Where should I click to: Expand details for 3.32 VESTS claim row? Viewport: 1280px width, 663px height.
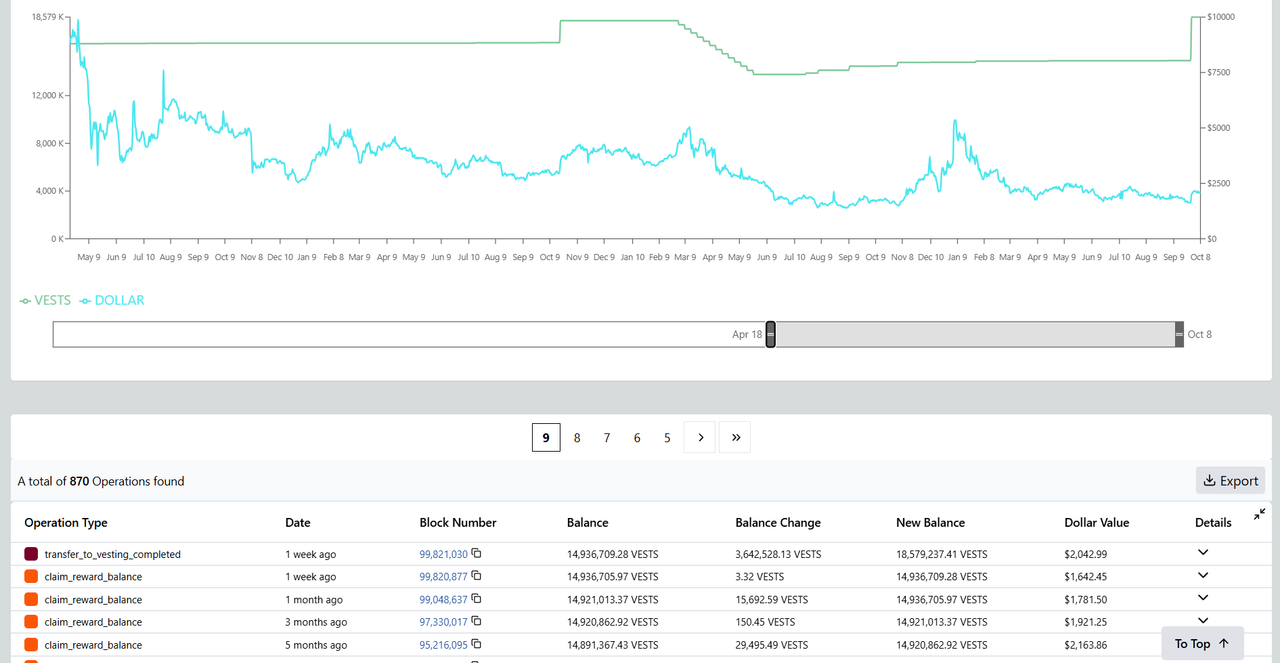[x=1202, y=575]
